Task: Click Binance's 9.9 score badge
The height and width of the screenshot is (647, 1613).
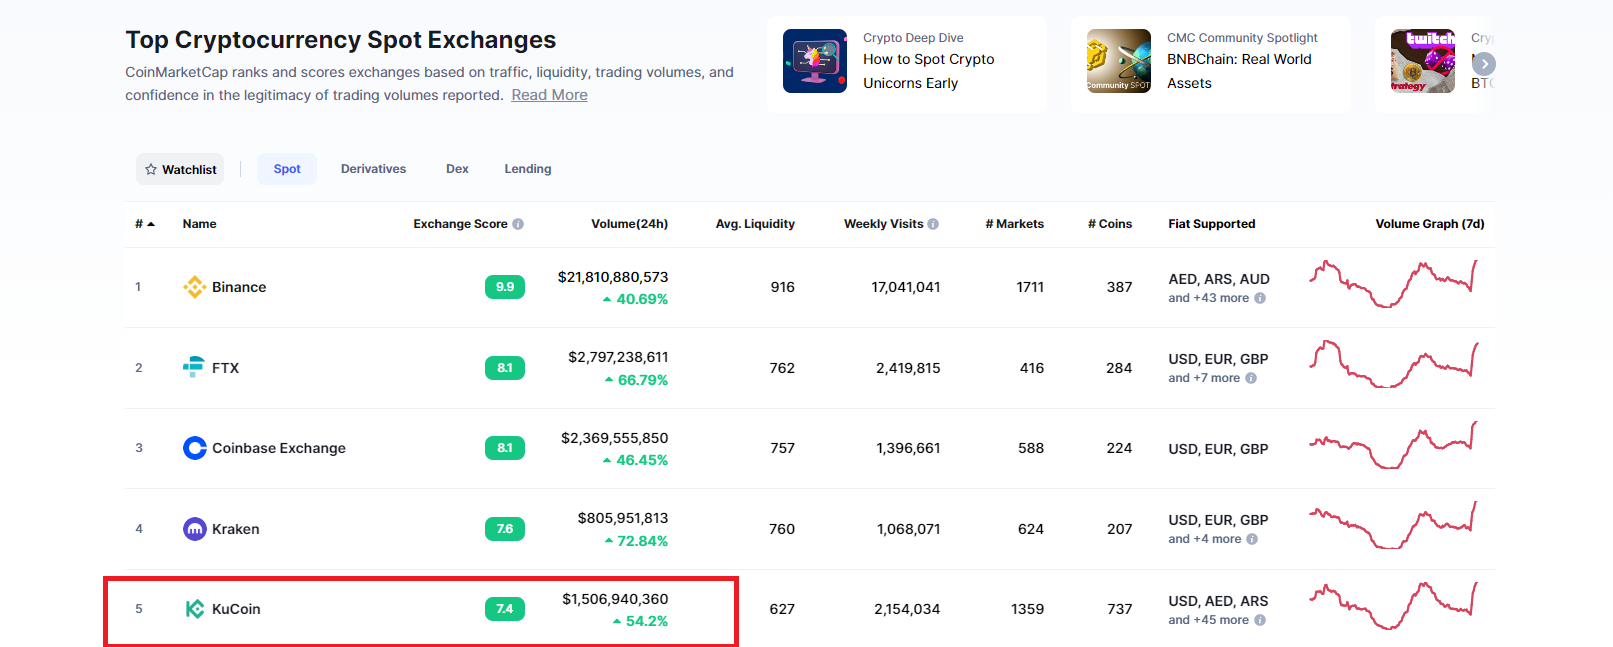Action: click(505, 287)
